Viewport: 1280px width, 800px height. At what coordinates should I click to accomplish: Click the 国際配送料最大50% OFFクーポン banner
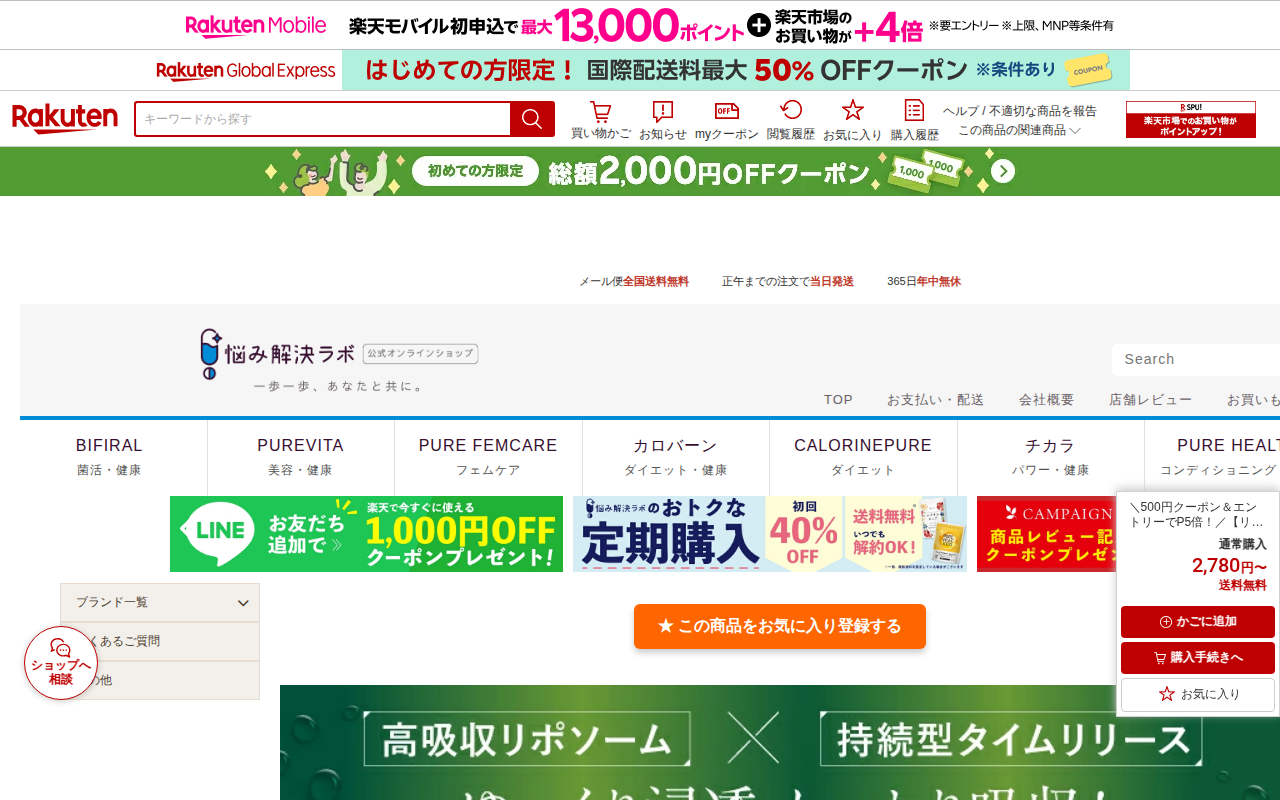735,70
